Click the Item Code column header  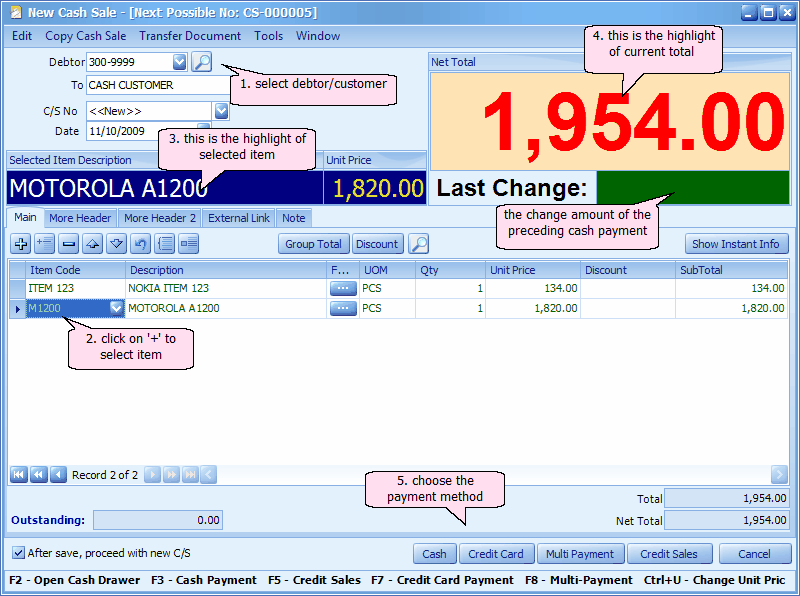click(x=76, y=270)
